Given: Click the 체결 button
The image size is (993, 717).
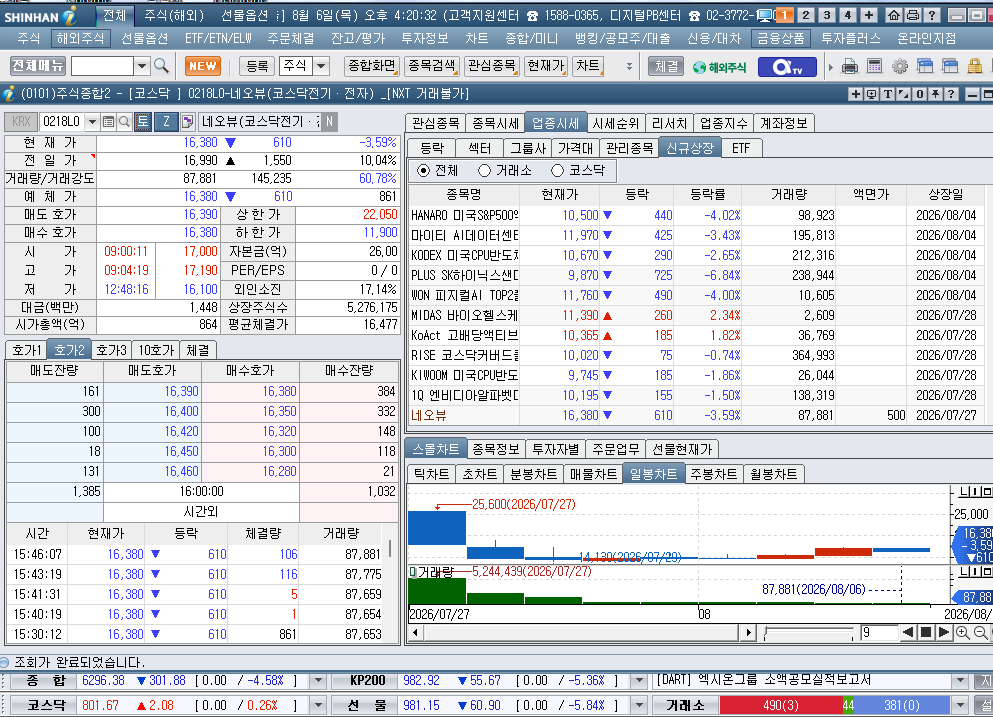Looking at the screenshot, I should tap(666, 66).
